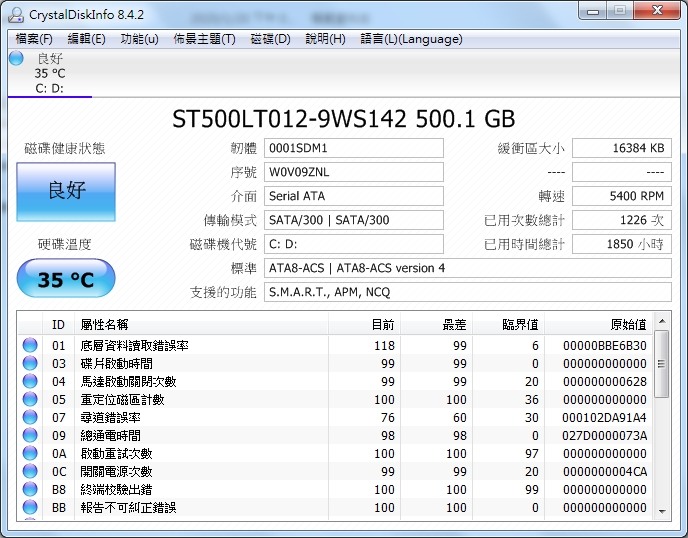This screenshot has width=688, height=538.
Task: Click raw value 00000BBE6B30
Action: pos(605,346)
